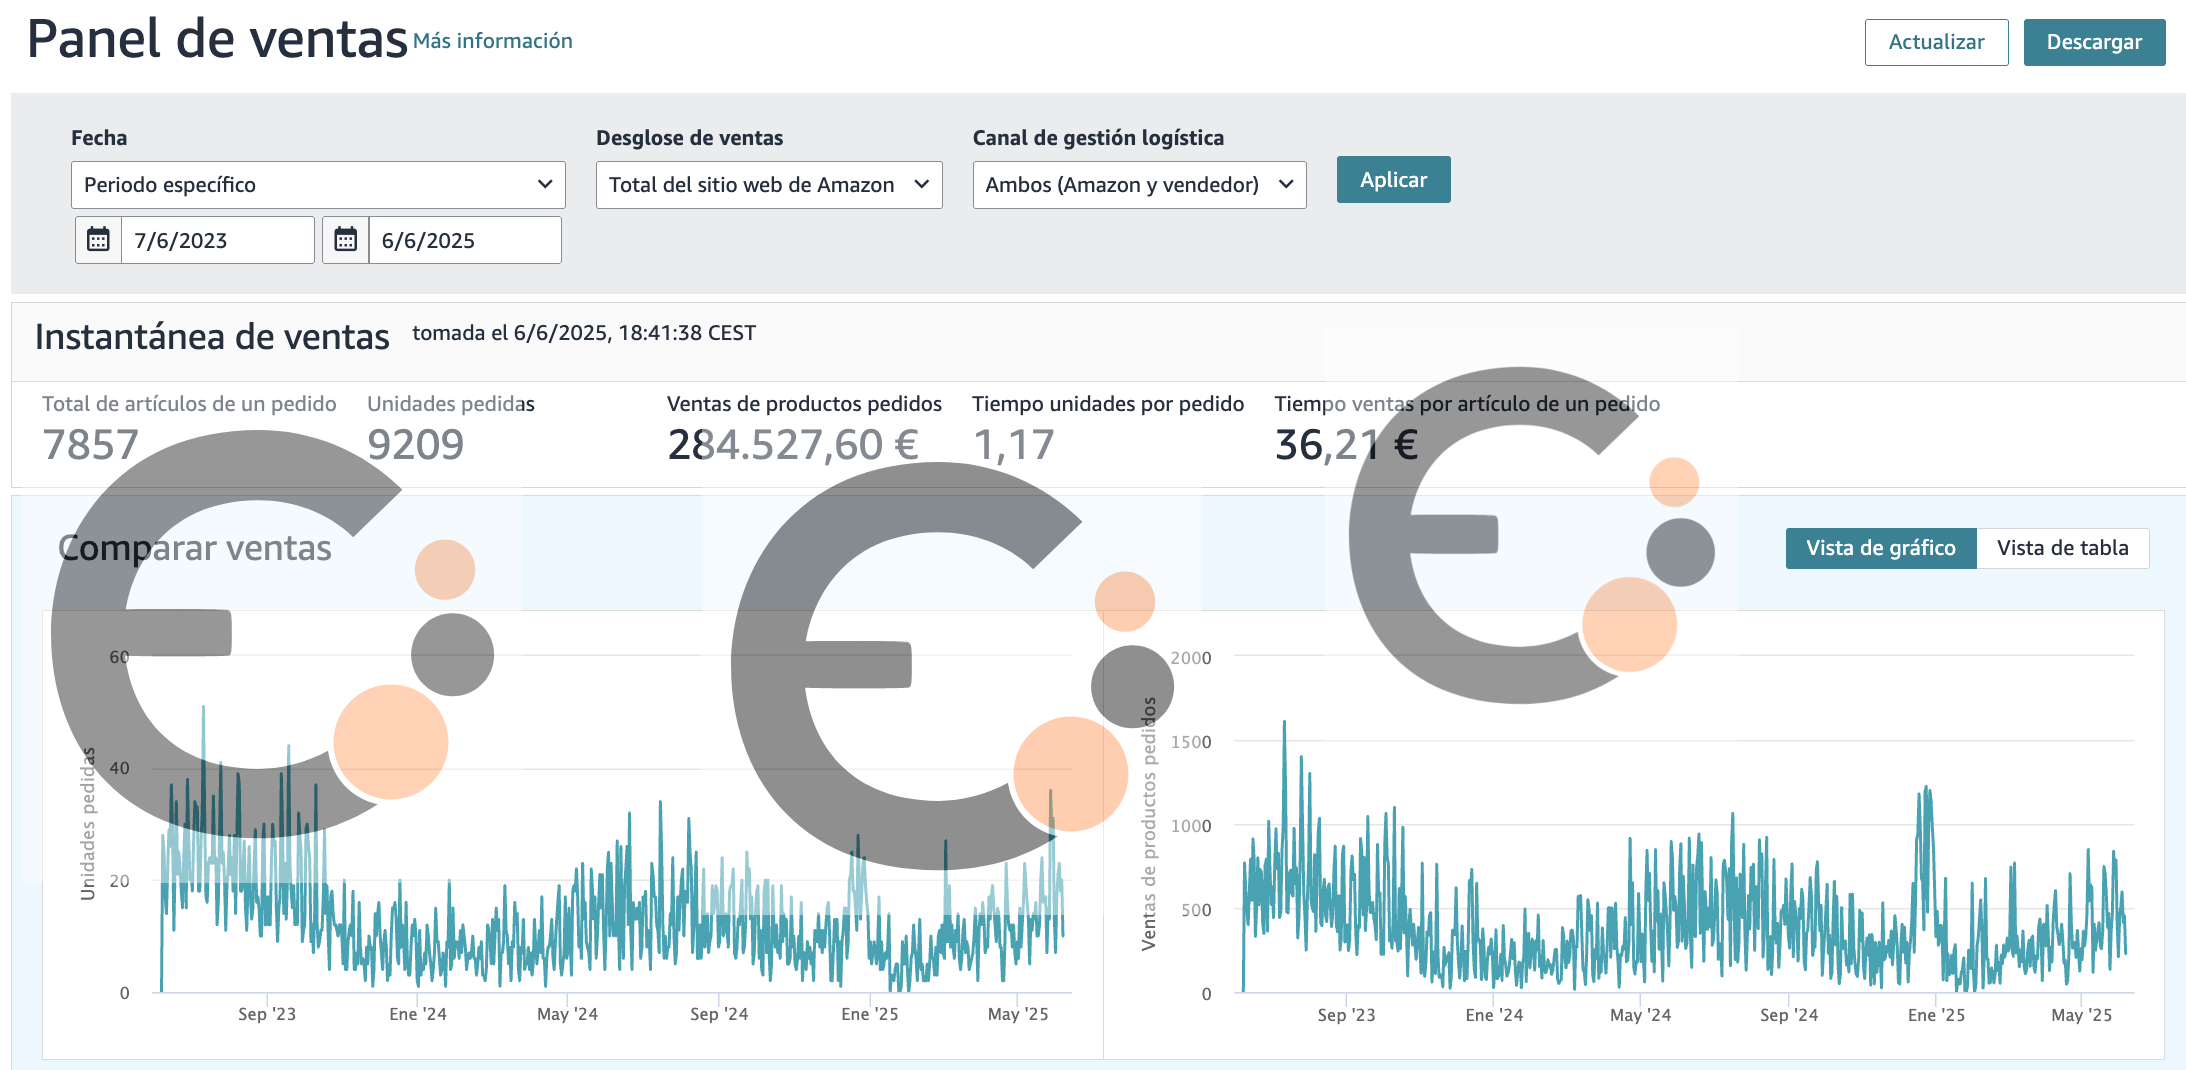Open the Más información link
Image resolution: width=2186 pixels, height=1070 pixels.
492,41
